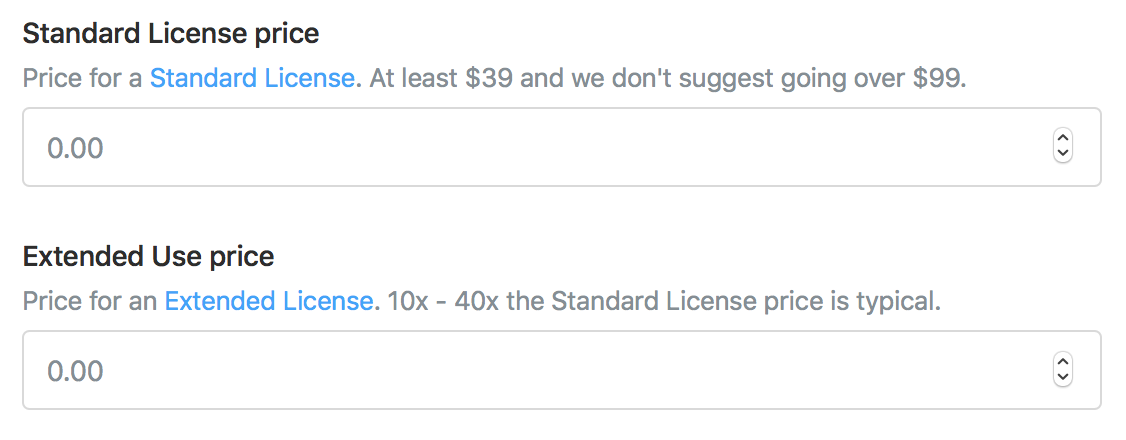Increase Standard License price with up arrow
Viewport: 1126px width, 440px height.
coord(1063,140)
